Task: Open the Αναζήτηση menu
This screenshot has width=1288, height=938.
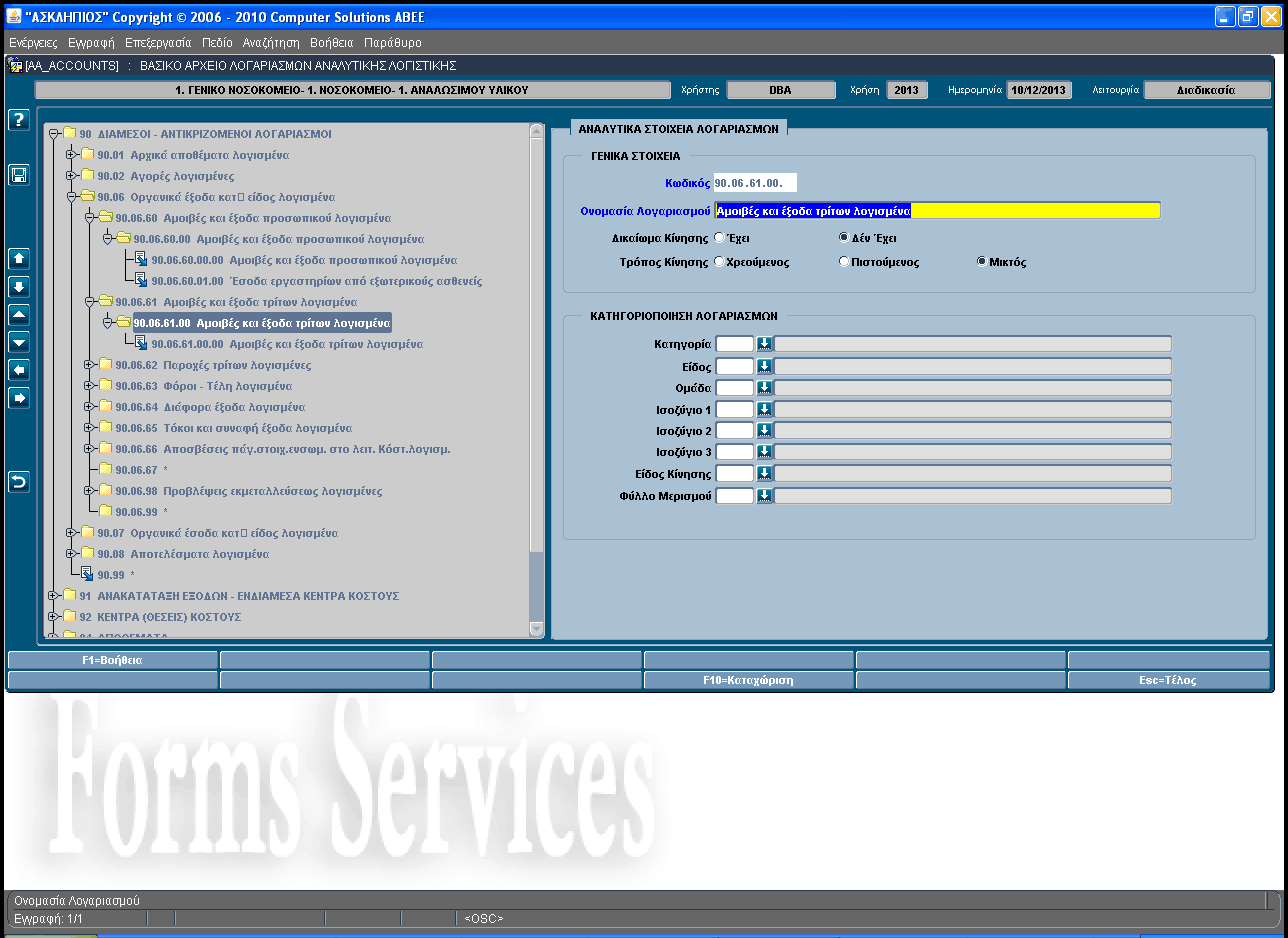Action: coord(270,43)
